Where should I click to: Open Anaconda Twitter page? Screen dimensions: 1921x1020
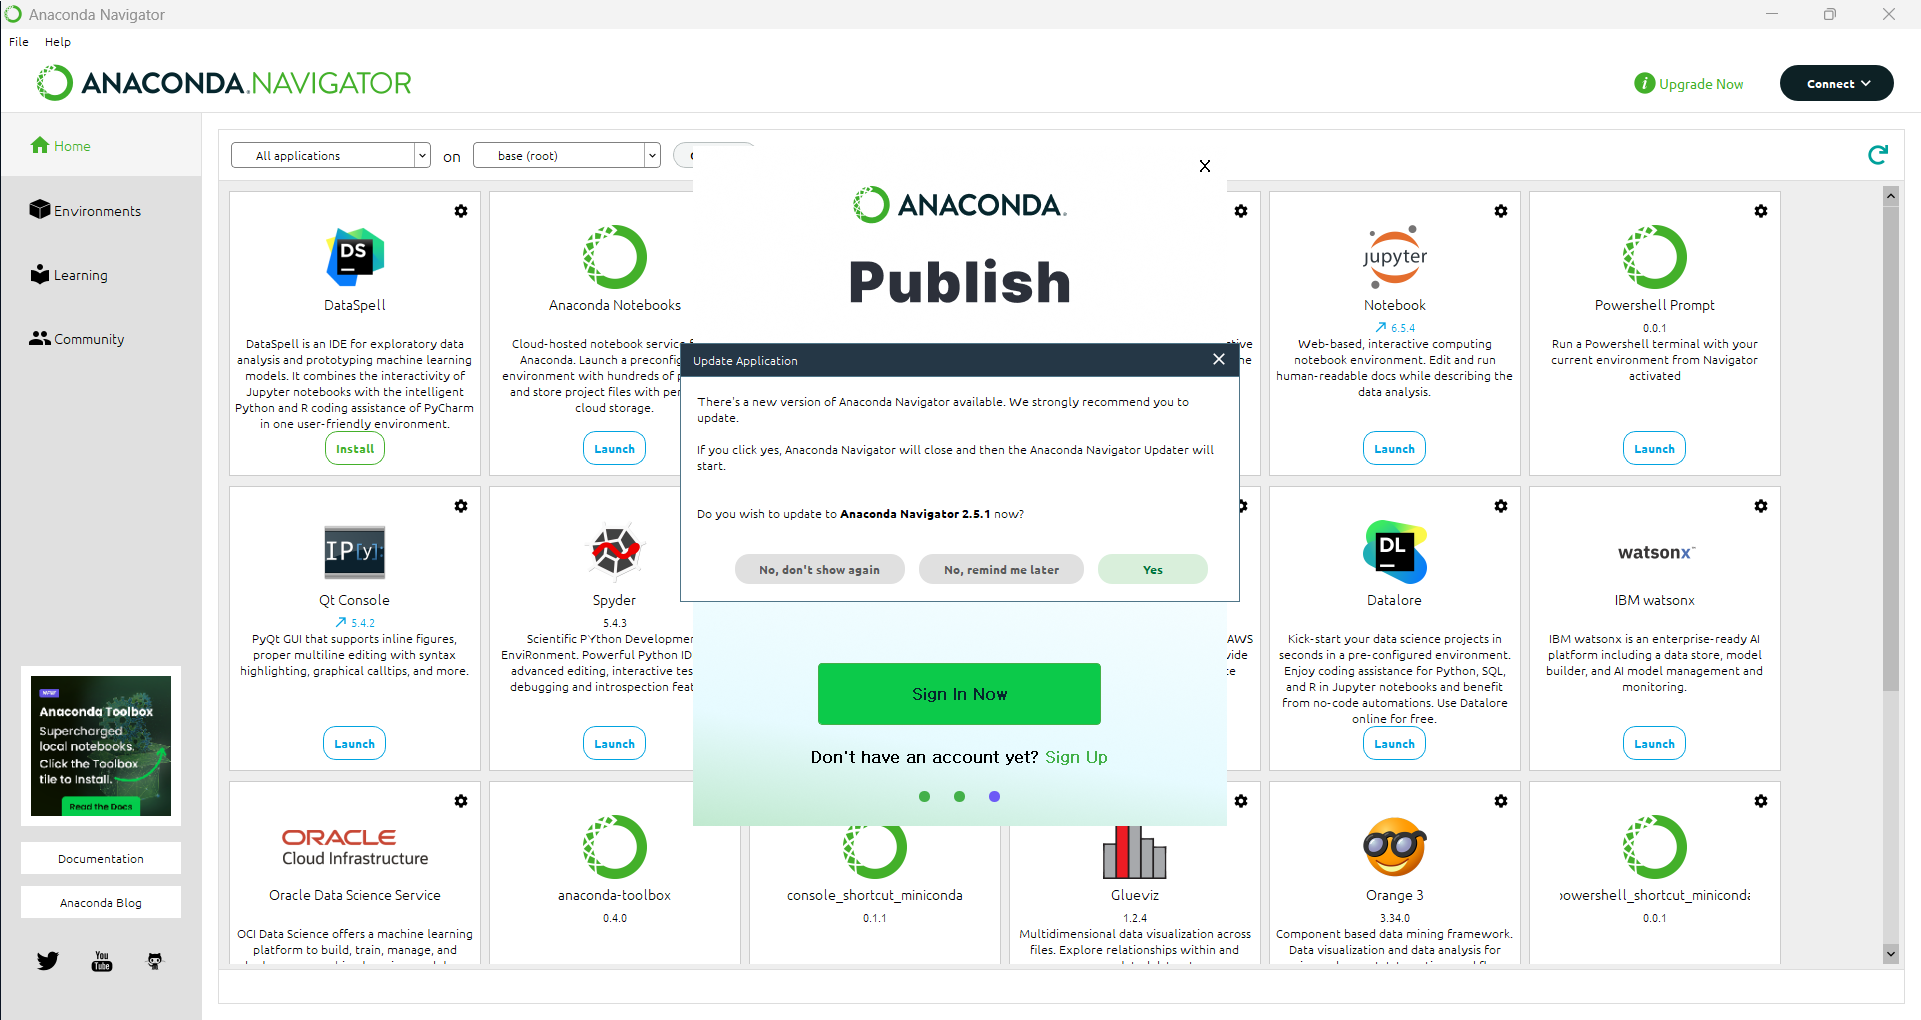pyautogui.click(x=48, y=961)
